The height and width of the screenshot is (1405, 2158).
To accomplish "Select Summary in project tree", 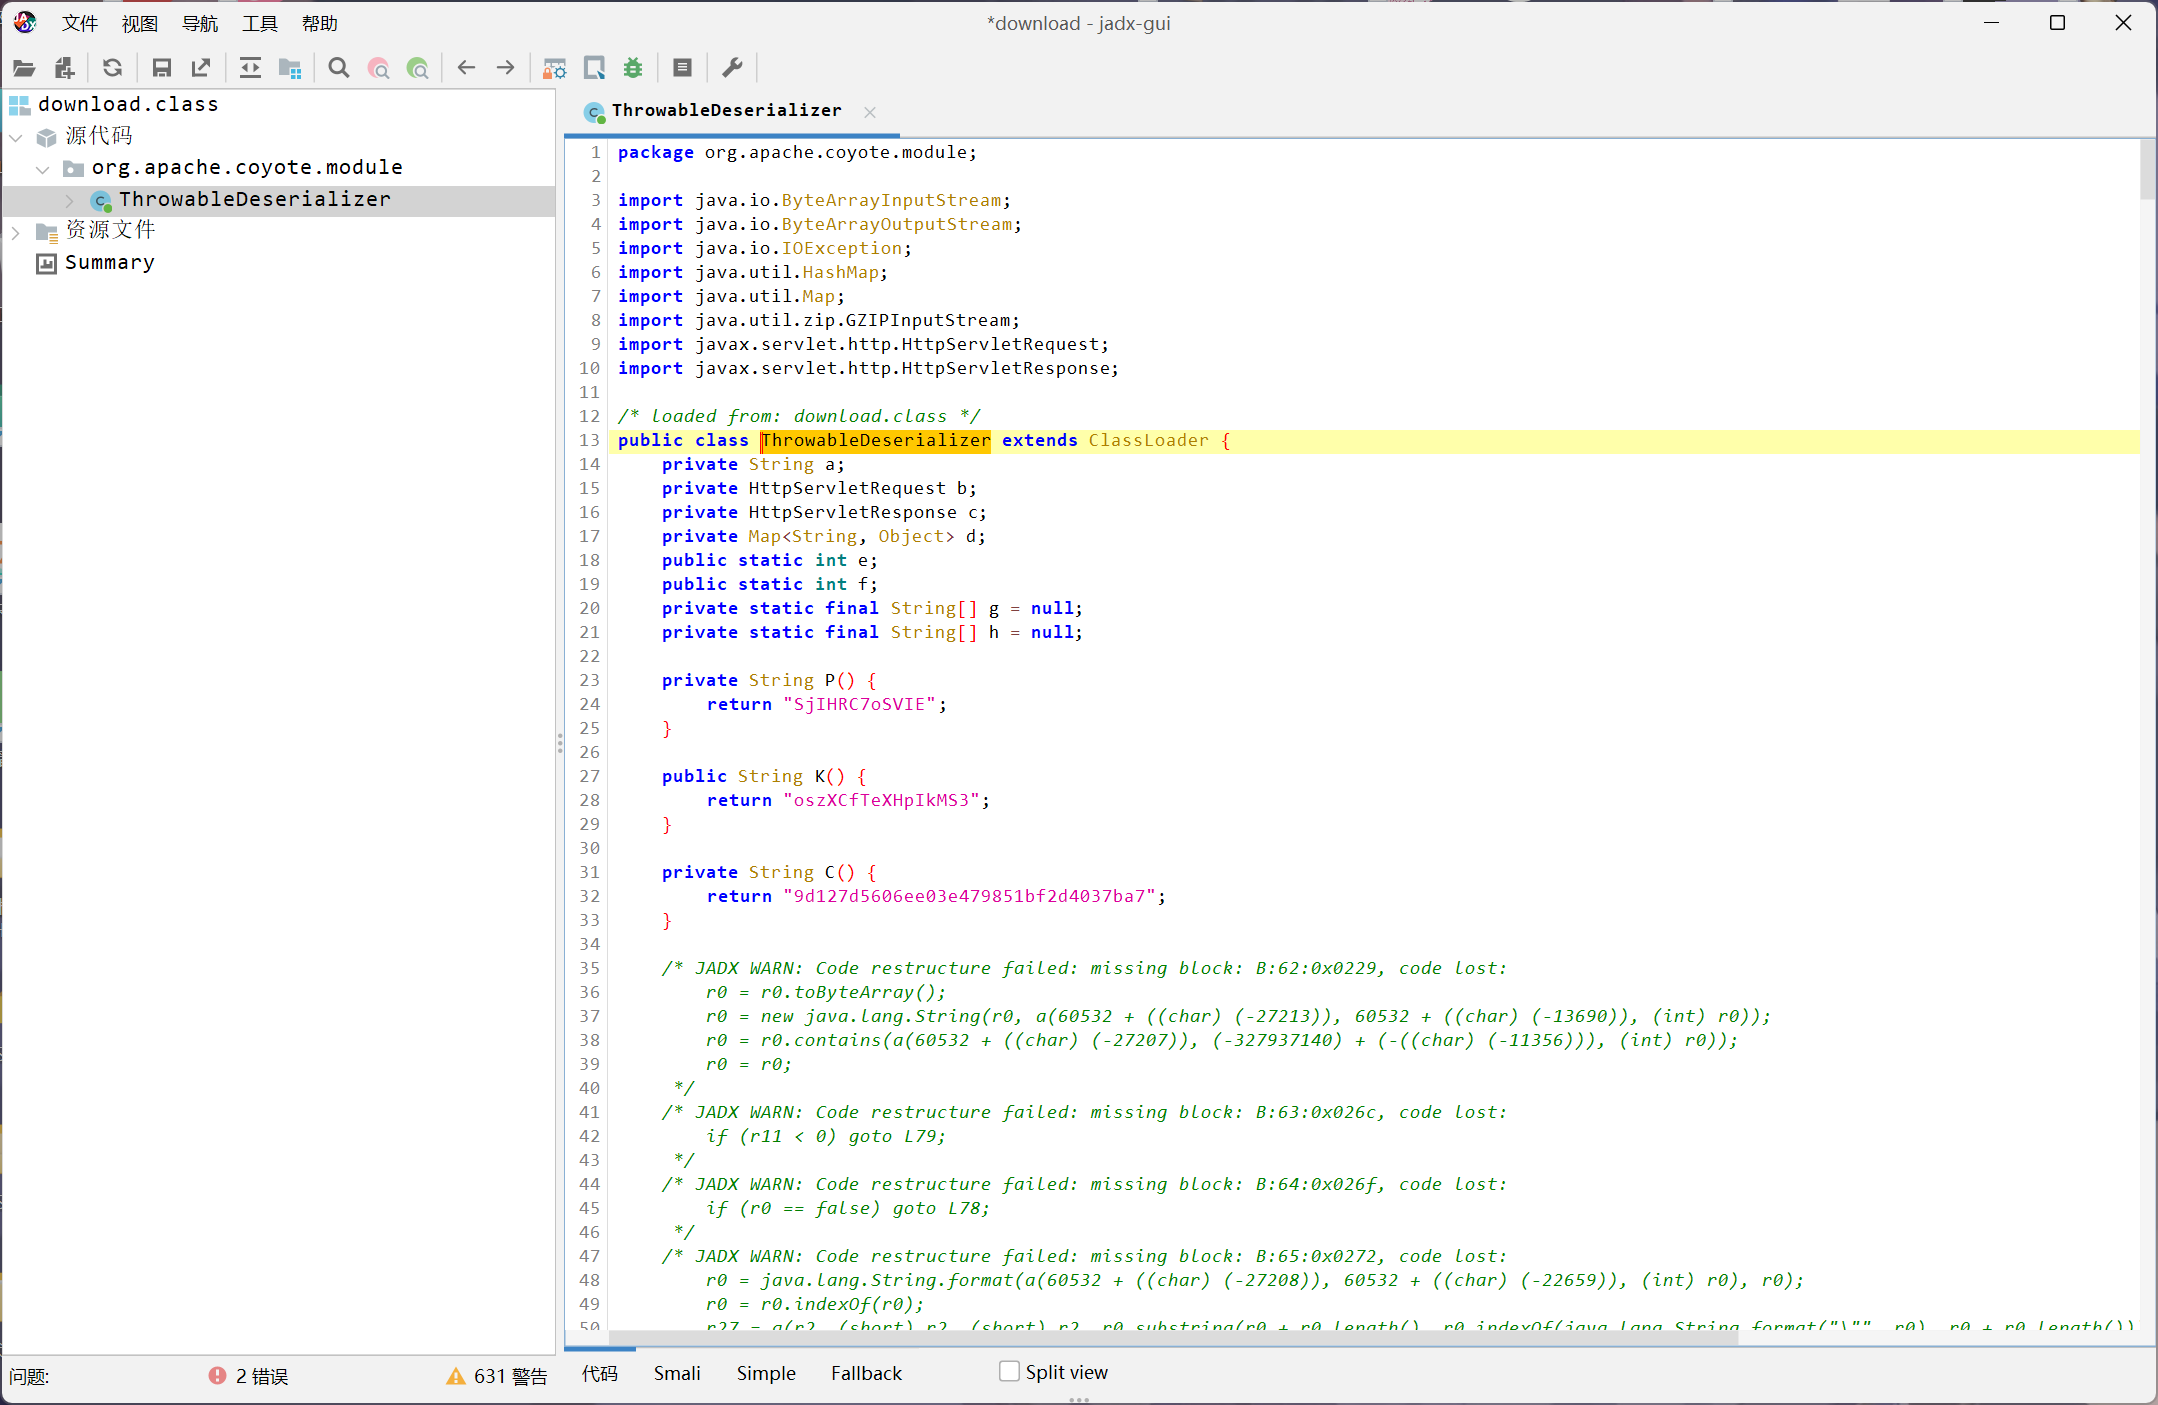I will point(110,263).
